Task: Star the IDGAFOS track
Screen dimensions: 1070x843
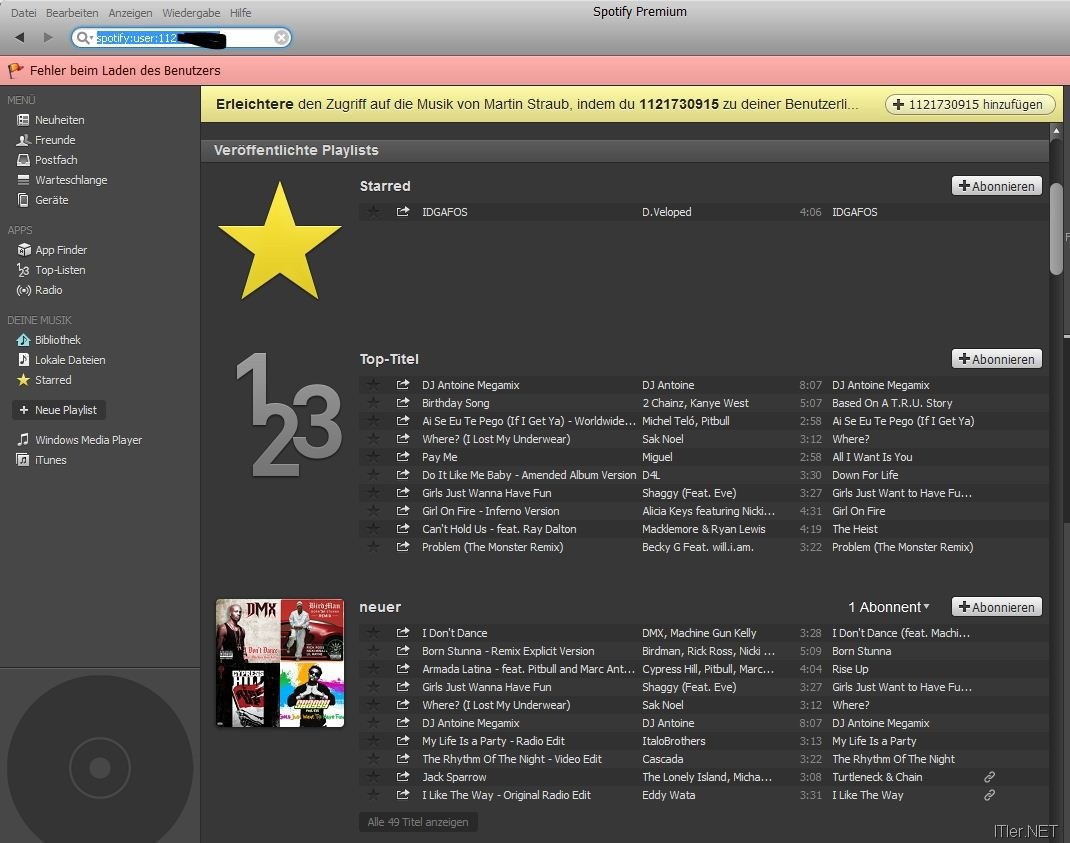Action: (373, 212)
